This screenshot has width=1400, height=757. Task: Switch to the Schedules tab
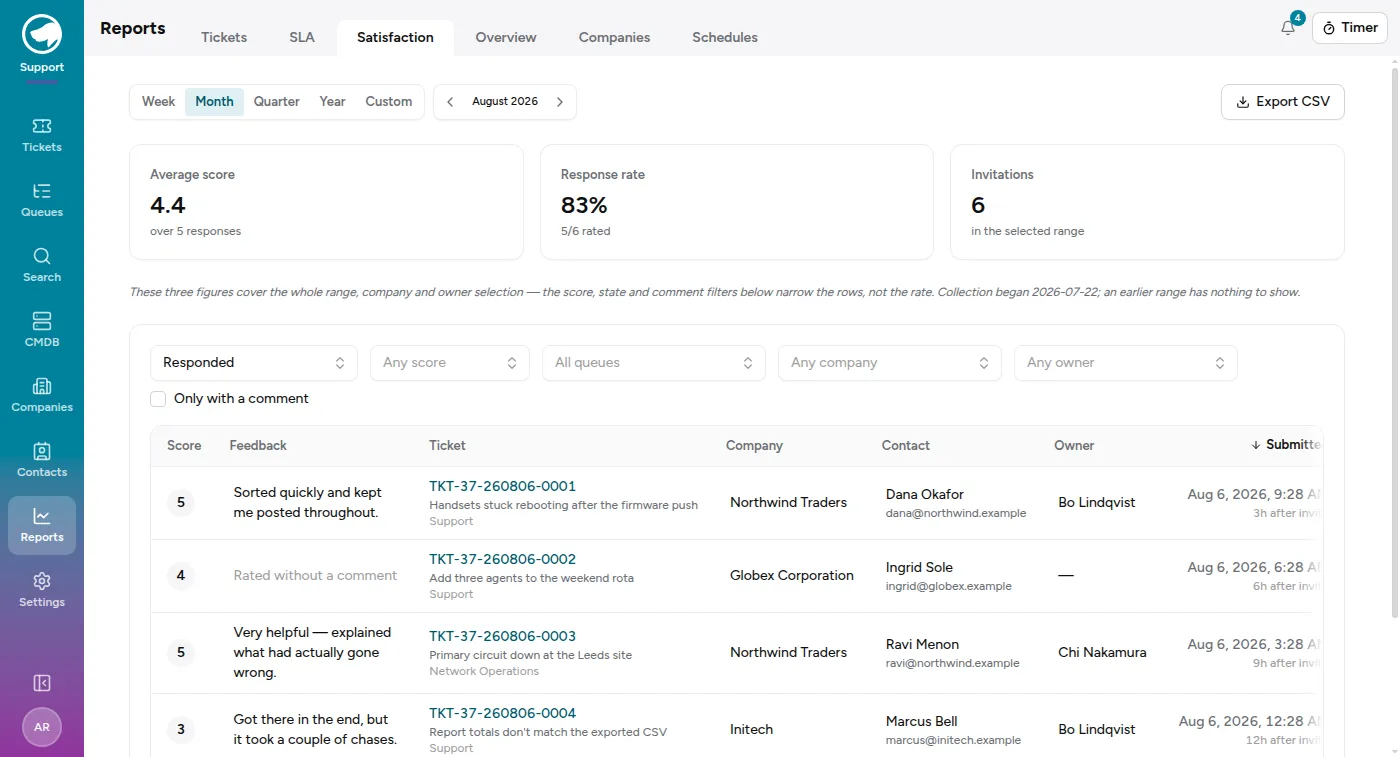tap(725, 38)
